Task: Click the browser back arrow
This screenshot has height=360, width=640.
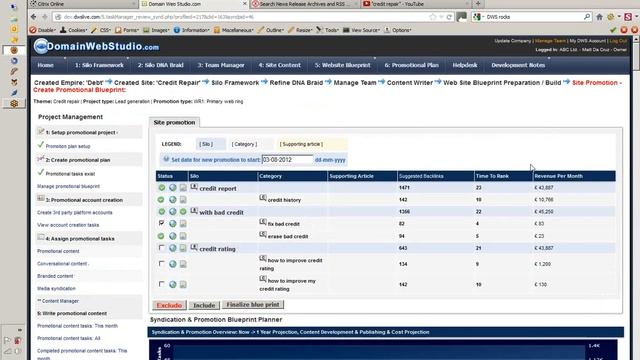Action: tap(34, 17)
